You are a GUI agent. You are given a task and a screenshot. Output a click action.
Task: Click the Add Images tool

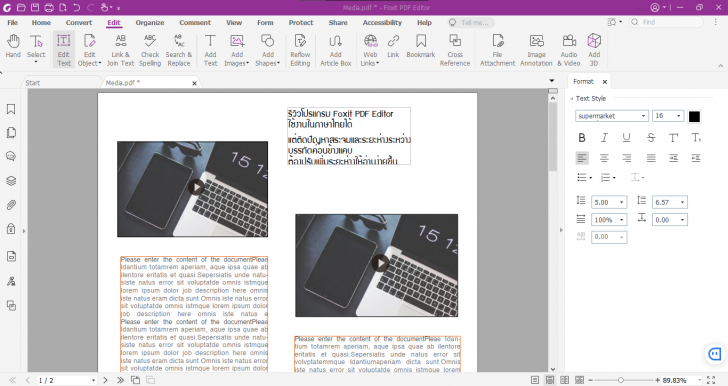[237, 49]
